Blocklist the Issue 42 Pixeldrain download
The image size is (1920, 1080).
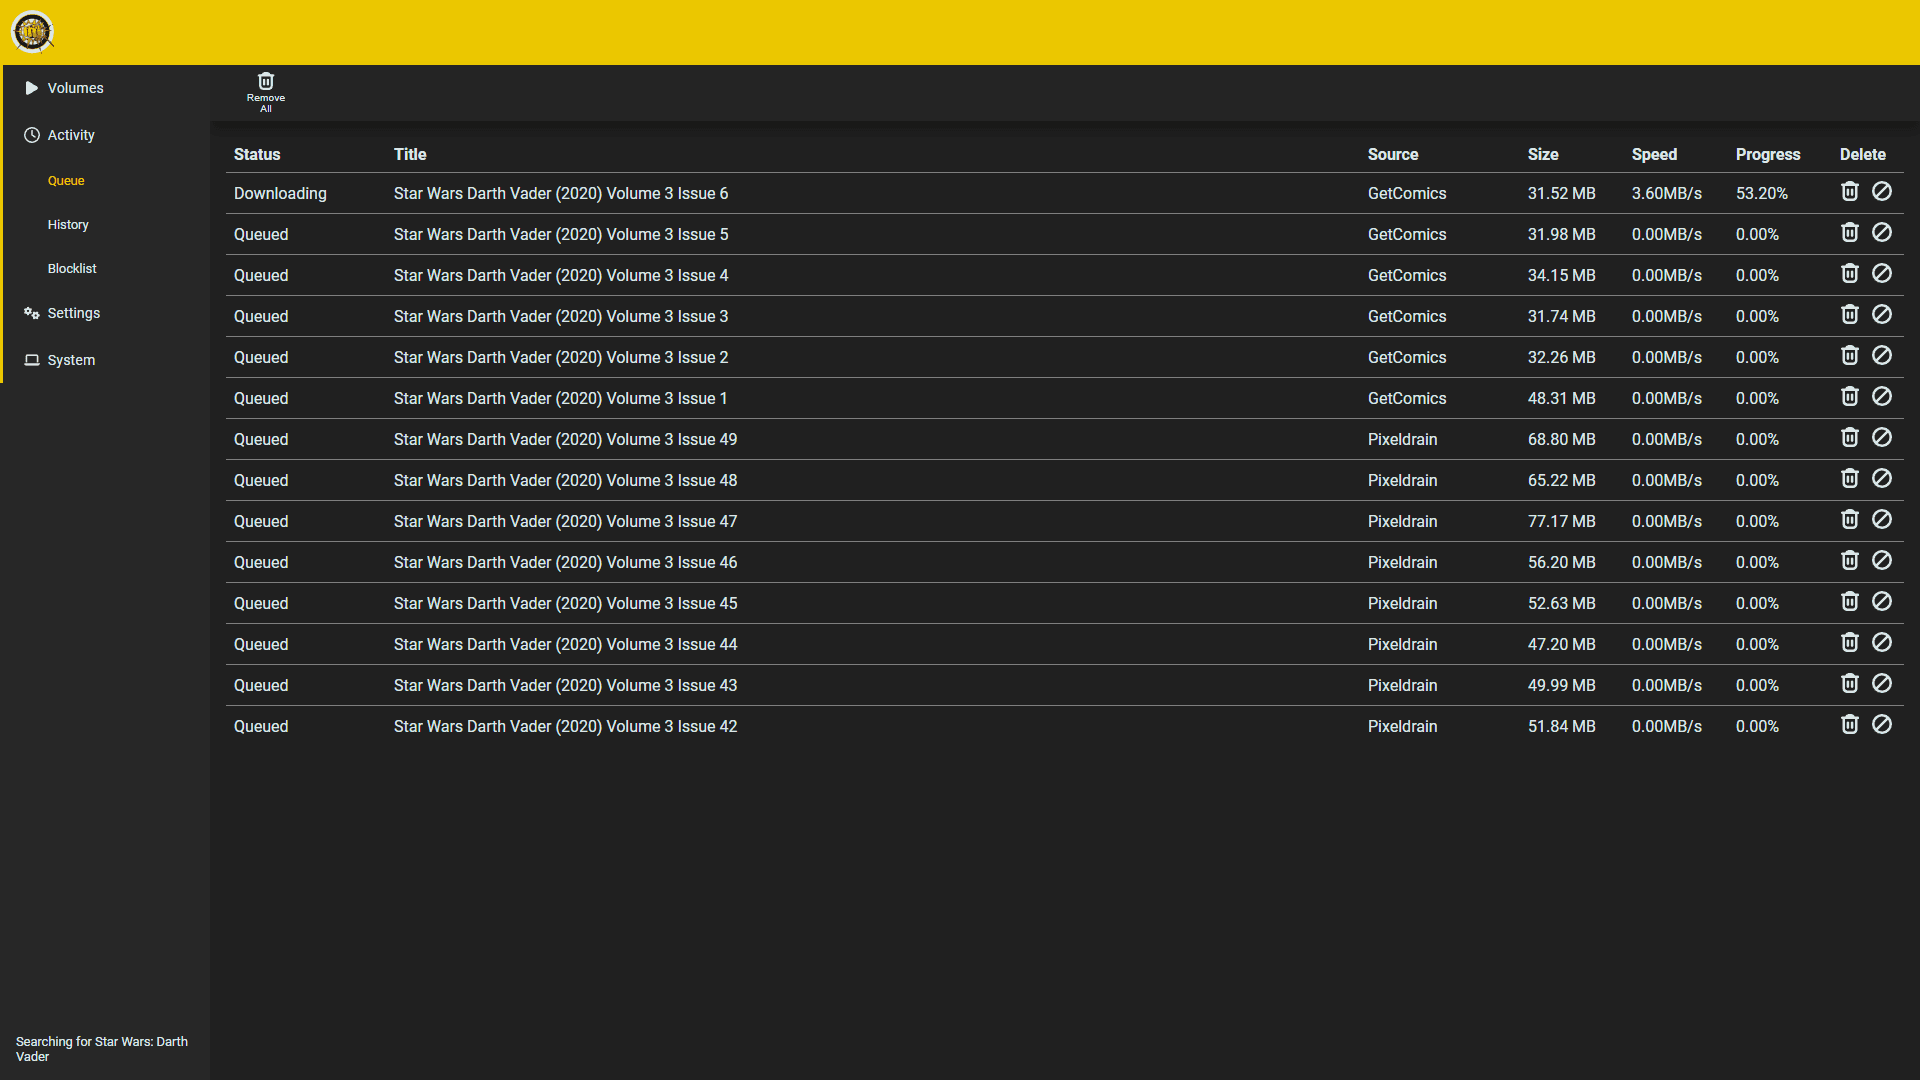click(1881, 725)
